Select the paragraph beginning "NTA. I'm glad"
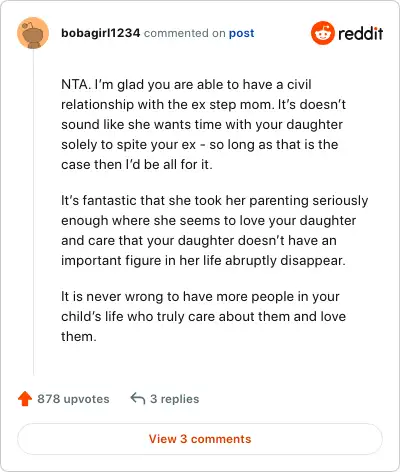 pos(203,124)
